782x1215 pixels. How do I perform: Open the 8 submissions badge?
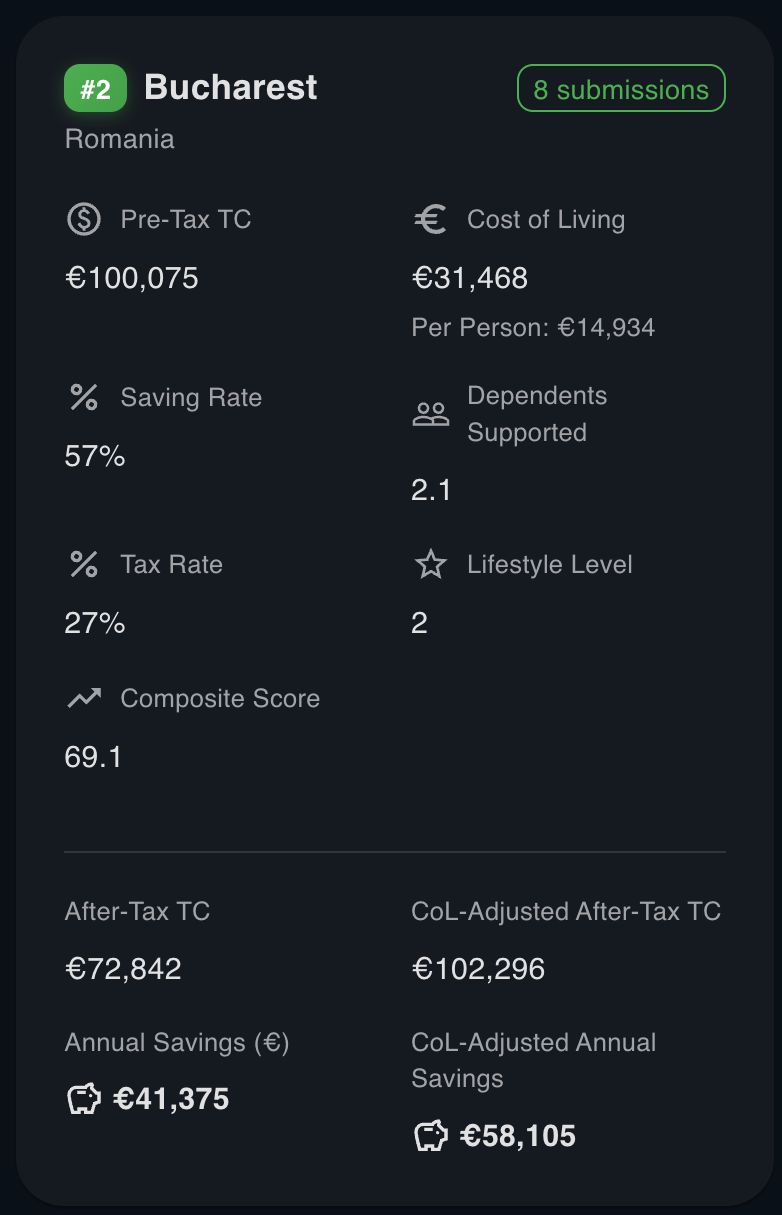pyautogui.click(x=621, y=89)
